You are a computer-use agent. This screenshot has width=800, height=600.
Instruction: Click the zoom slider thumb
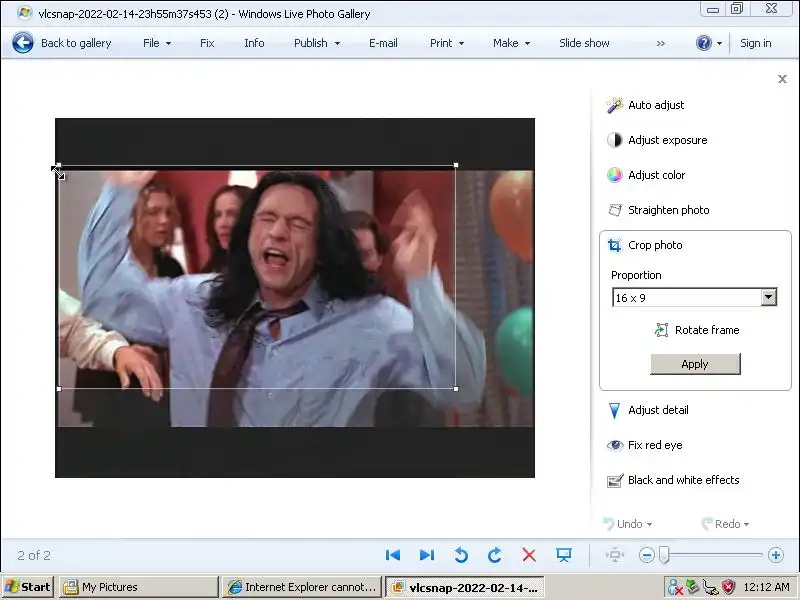point(664,555)
